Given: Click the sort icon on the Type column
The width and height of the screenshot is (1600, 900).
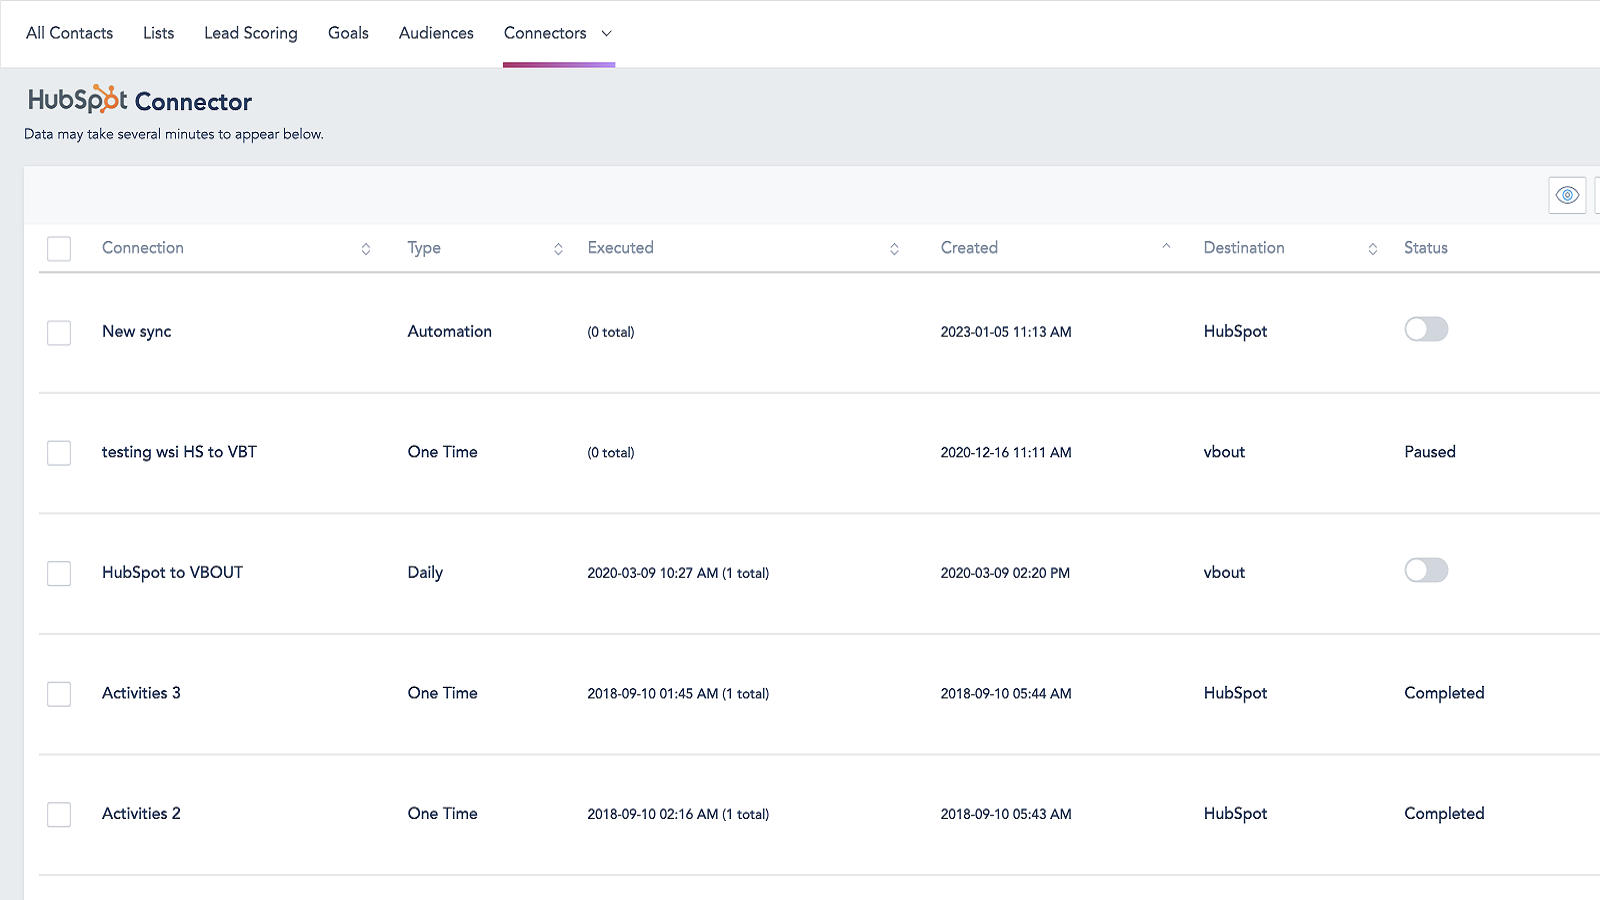Looking at the screenshot, I should tap(557, 248).
